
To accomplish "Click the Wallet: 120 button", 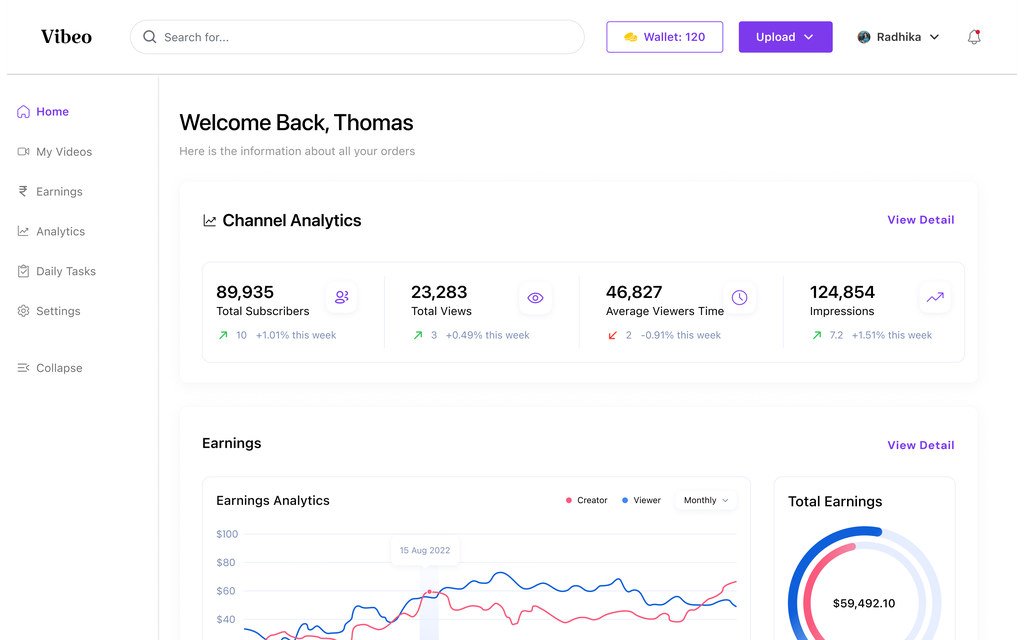I will coord(664,37).
